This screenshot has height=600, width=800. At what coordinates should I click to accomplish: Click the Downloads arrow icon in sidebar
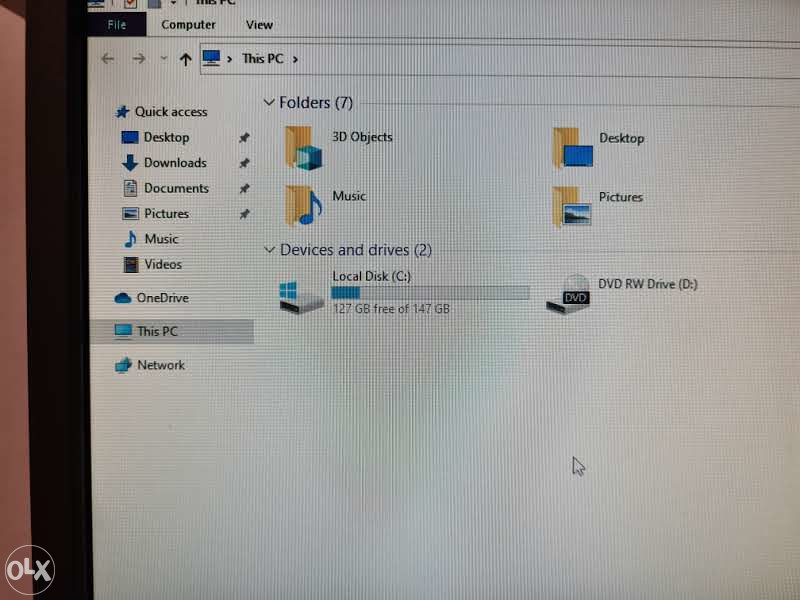[x=130, y=163]
